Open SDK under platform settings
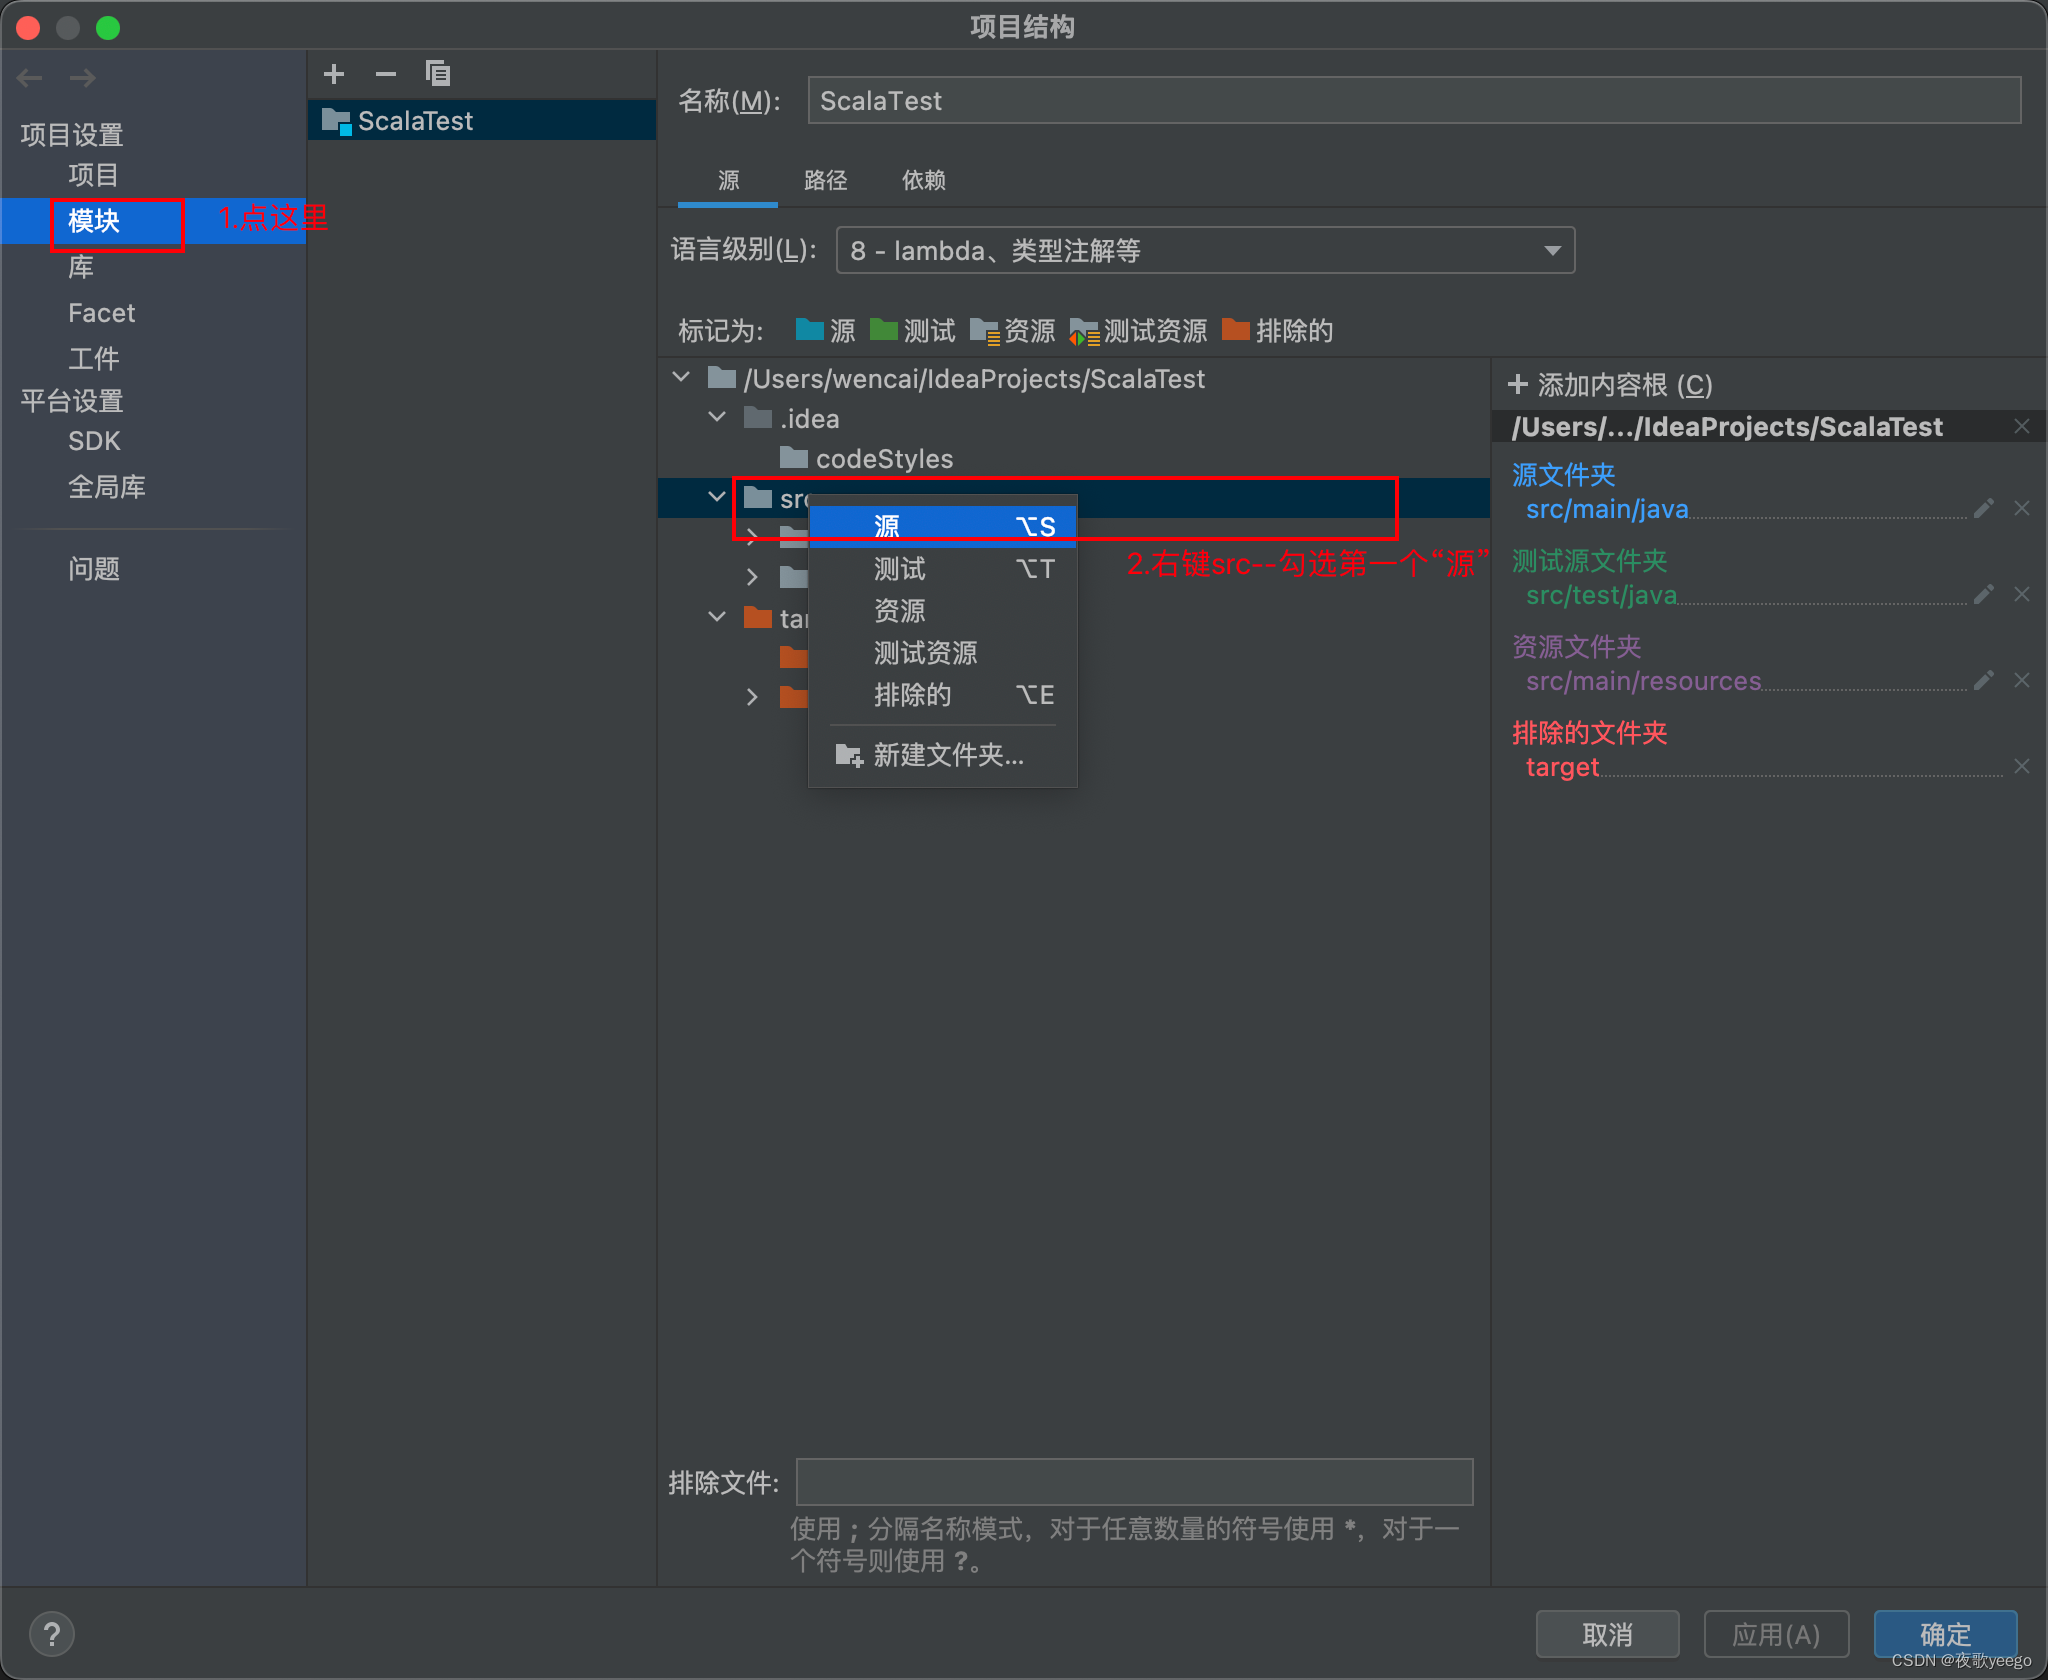The width and height of the screenshot is (2048, 1680). [94, 441]
